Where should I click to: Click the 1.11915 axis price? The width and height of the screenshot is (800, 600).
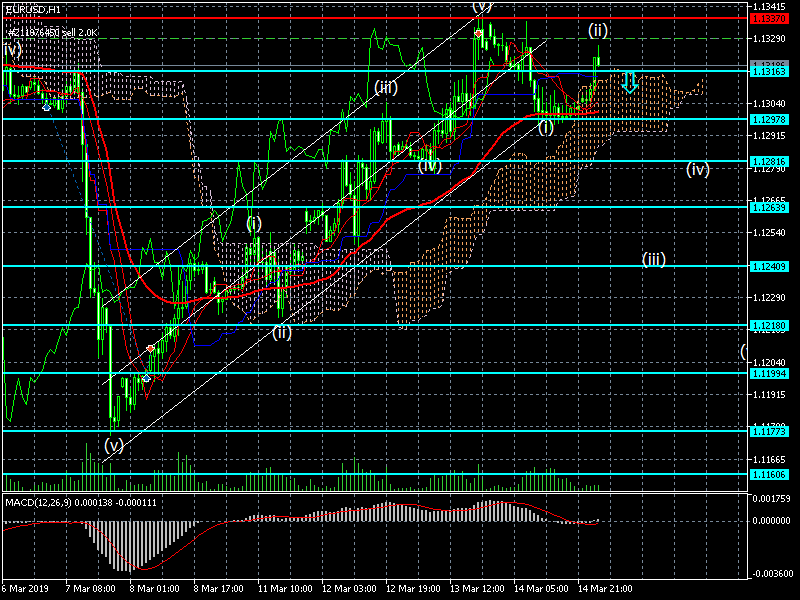click(x=769, y=395)
